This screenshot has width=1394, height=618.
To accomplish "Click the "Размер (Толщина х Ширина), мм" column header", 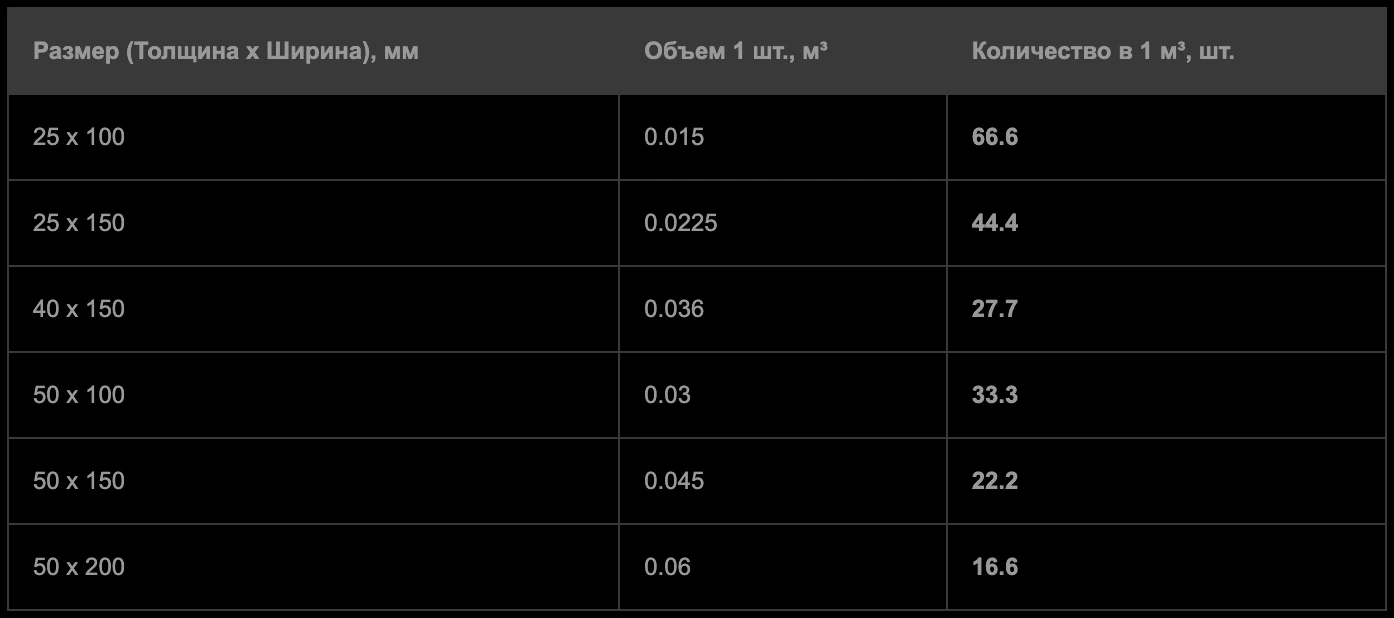I will [x=226, y=52].
